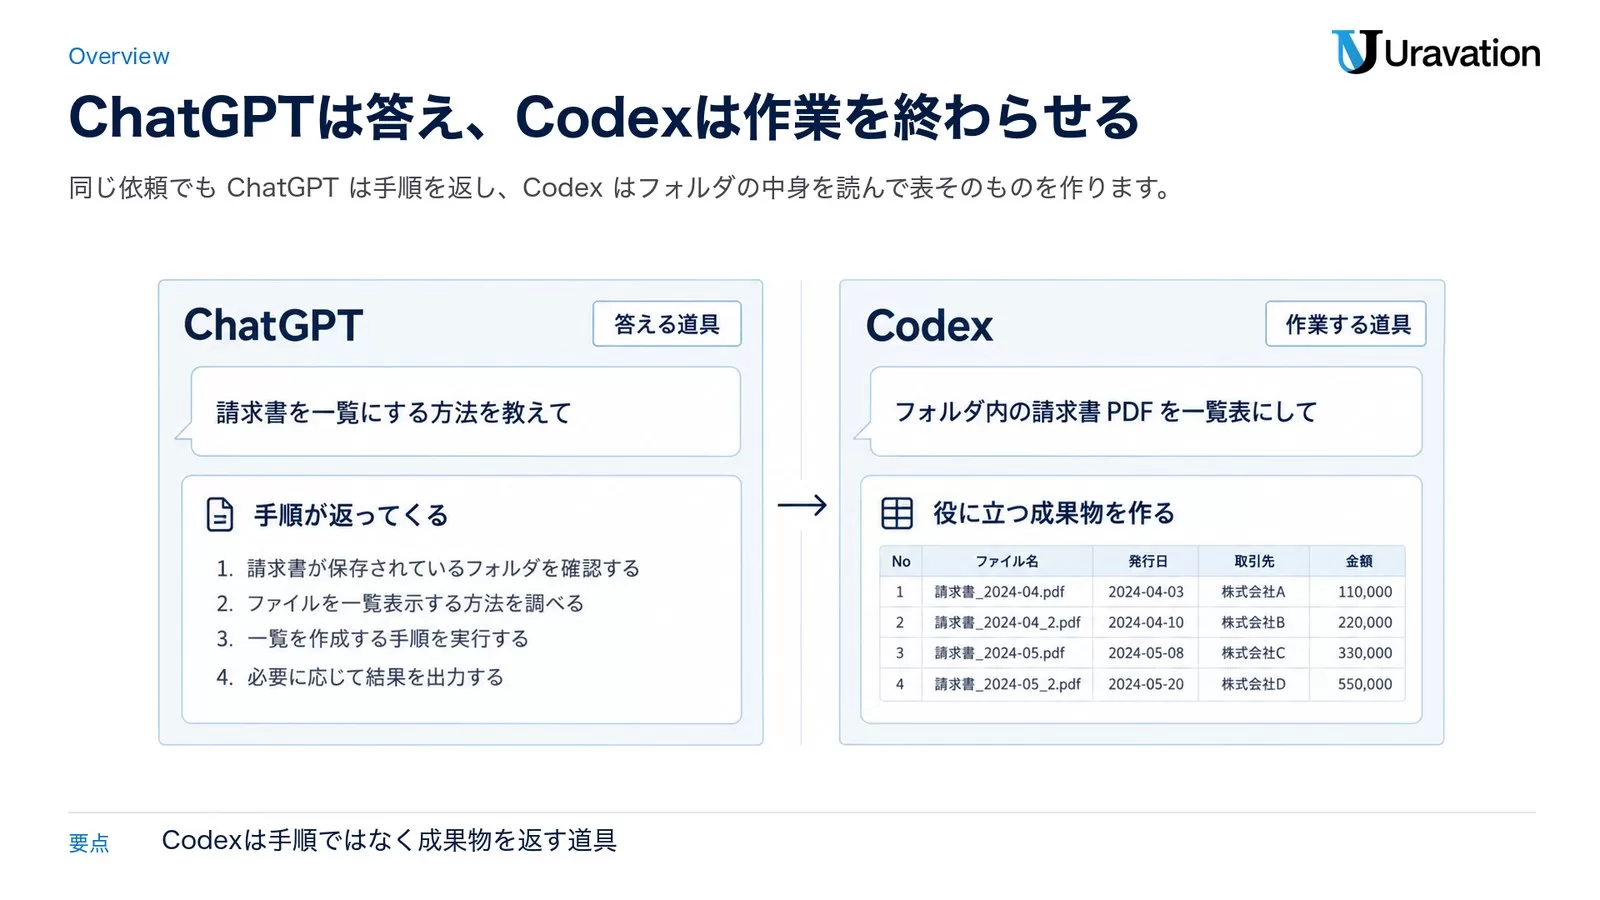This screenshot has height=900, width=1600.
Task: Click the table grid icon beside 役に立つ成果物を作る
Action: (897, 513)
